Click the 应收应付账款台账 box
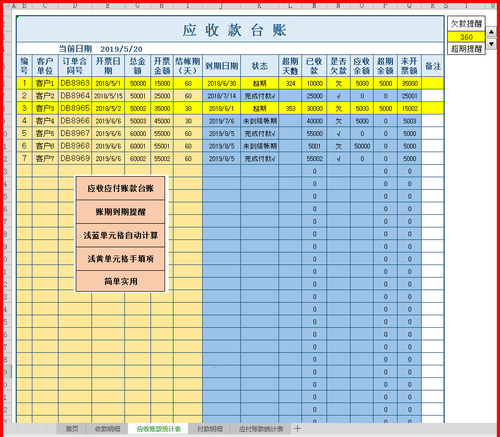 120,188
